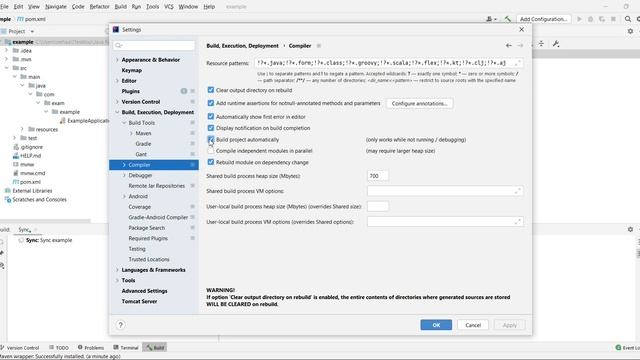Click the forward arrow in the Settings header
Image resolution: width=640 pixels, height=360 pixels.
click(x=520, y=46)
